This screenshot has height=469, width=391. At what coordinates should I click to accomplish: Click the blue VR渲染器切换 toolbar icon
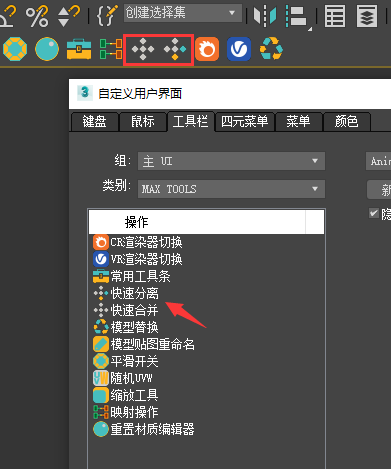(x=239, y=49)
